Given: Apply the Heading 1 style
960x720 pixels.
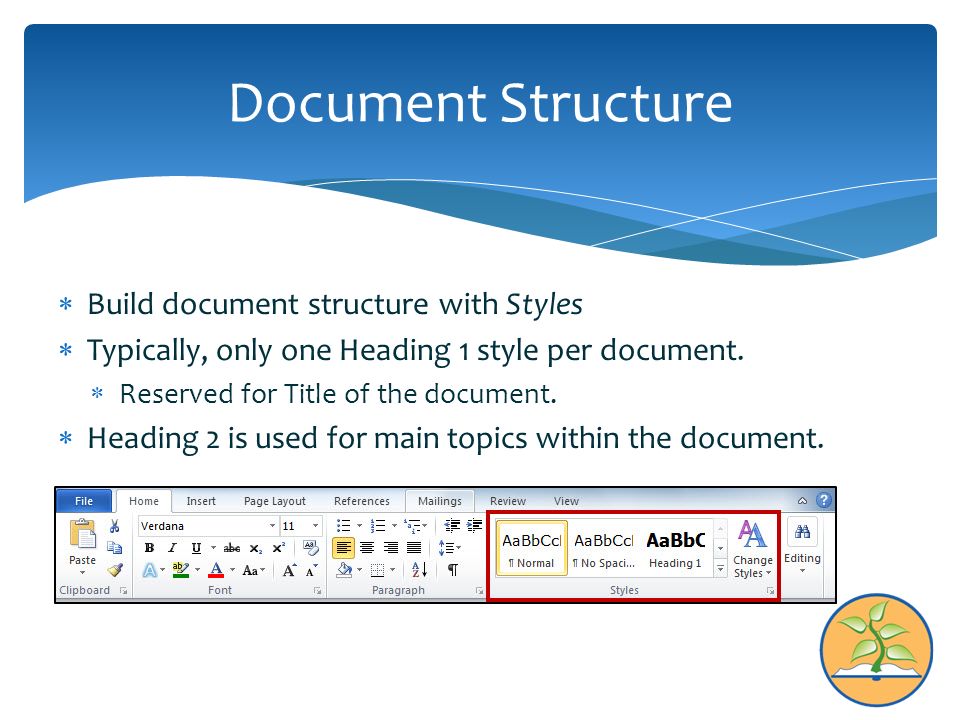Looking at the screenshot, I should click(x=676, y=548).
